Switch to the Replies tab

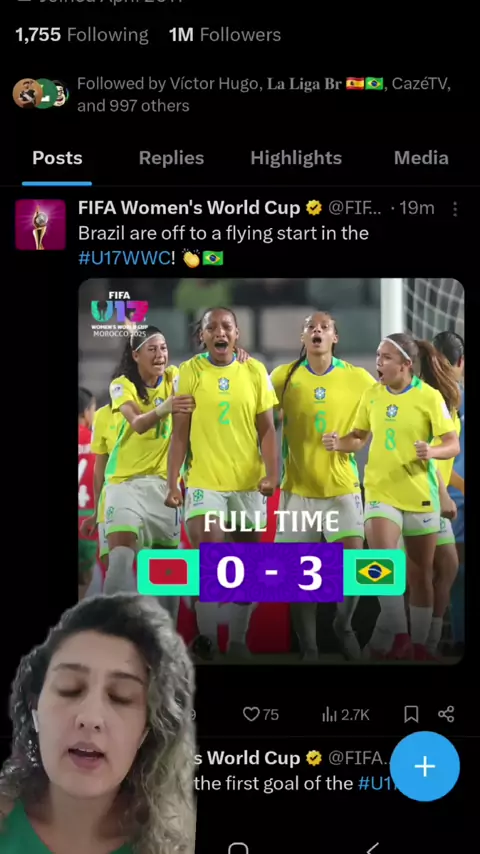[171, 158]
